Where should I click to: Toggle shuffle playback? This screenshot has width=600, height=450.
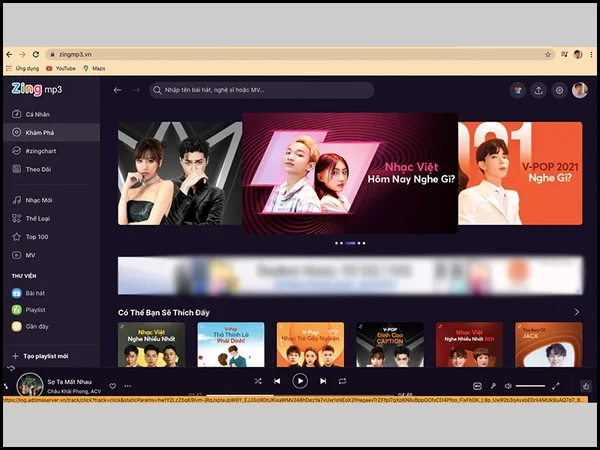coord(258,381)
